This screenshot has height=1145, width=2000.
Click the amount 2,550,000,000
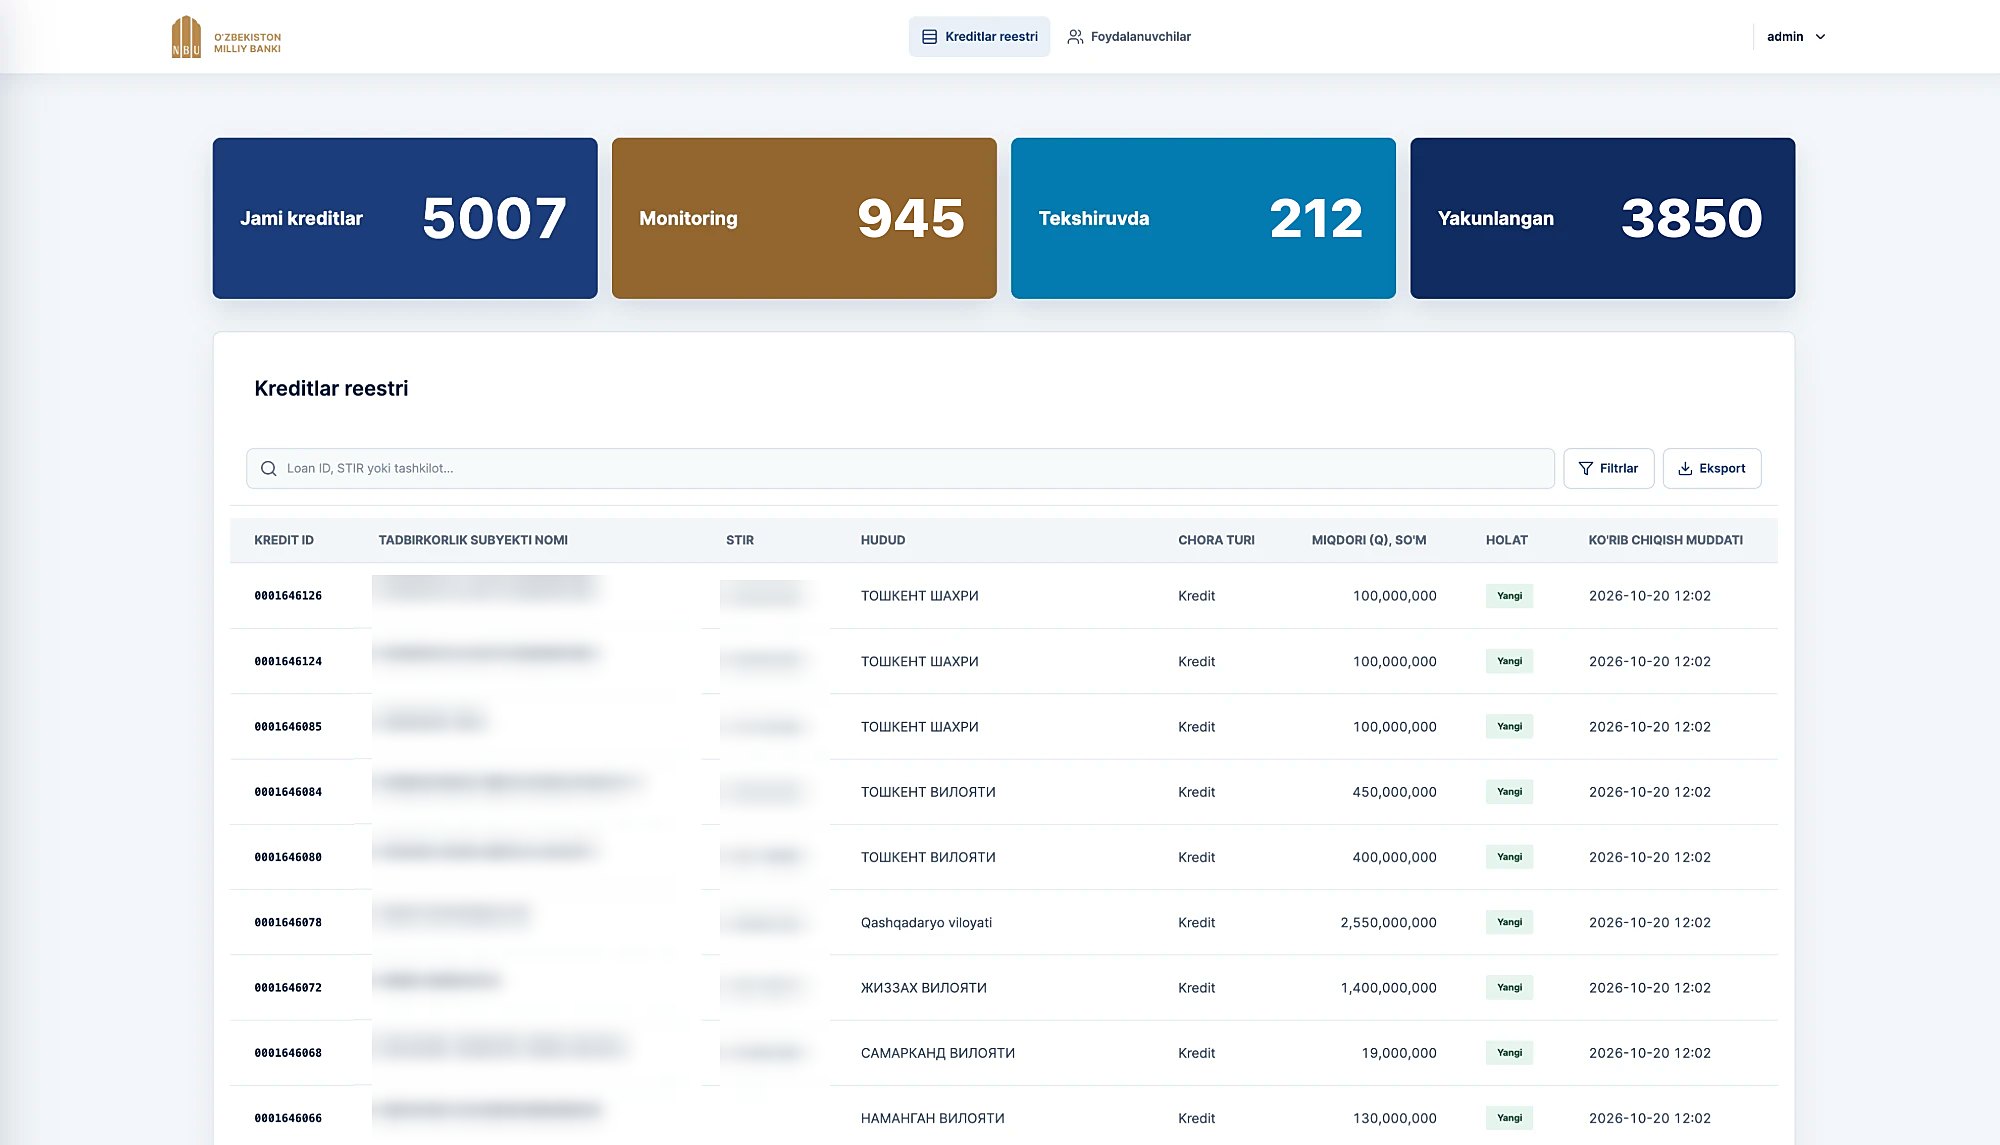[1388, 922]
